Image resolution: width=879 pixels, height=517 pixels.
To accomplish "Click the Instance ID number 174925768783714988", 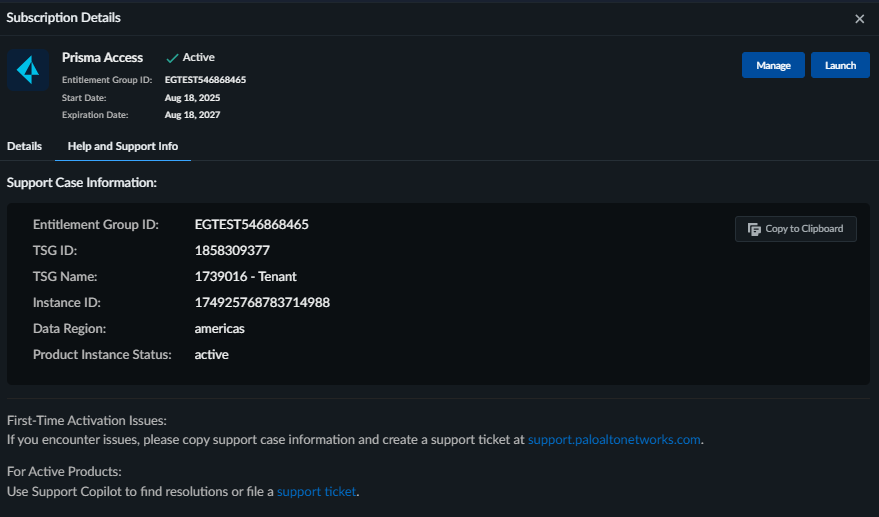I will 262,302.
